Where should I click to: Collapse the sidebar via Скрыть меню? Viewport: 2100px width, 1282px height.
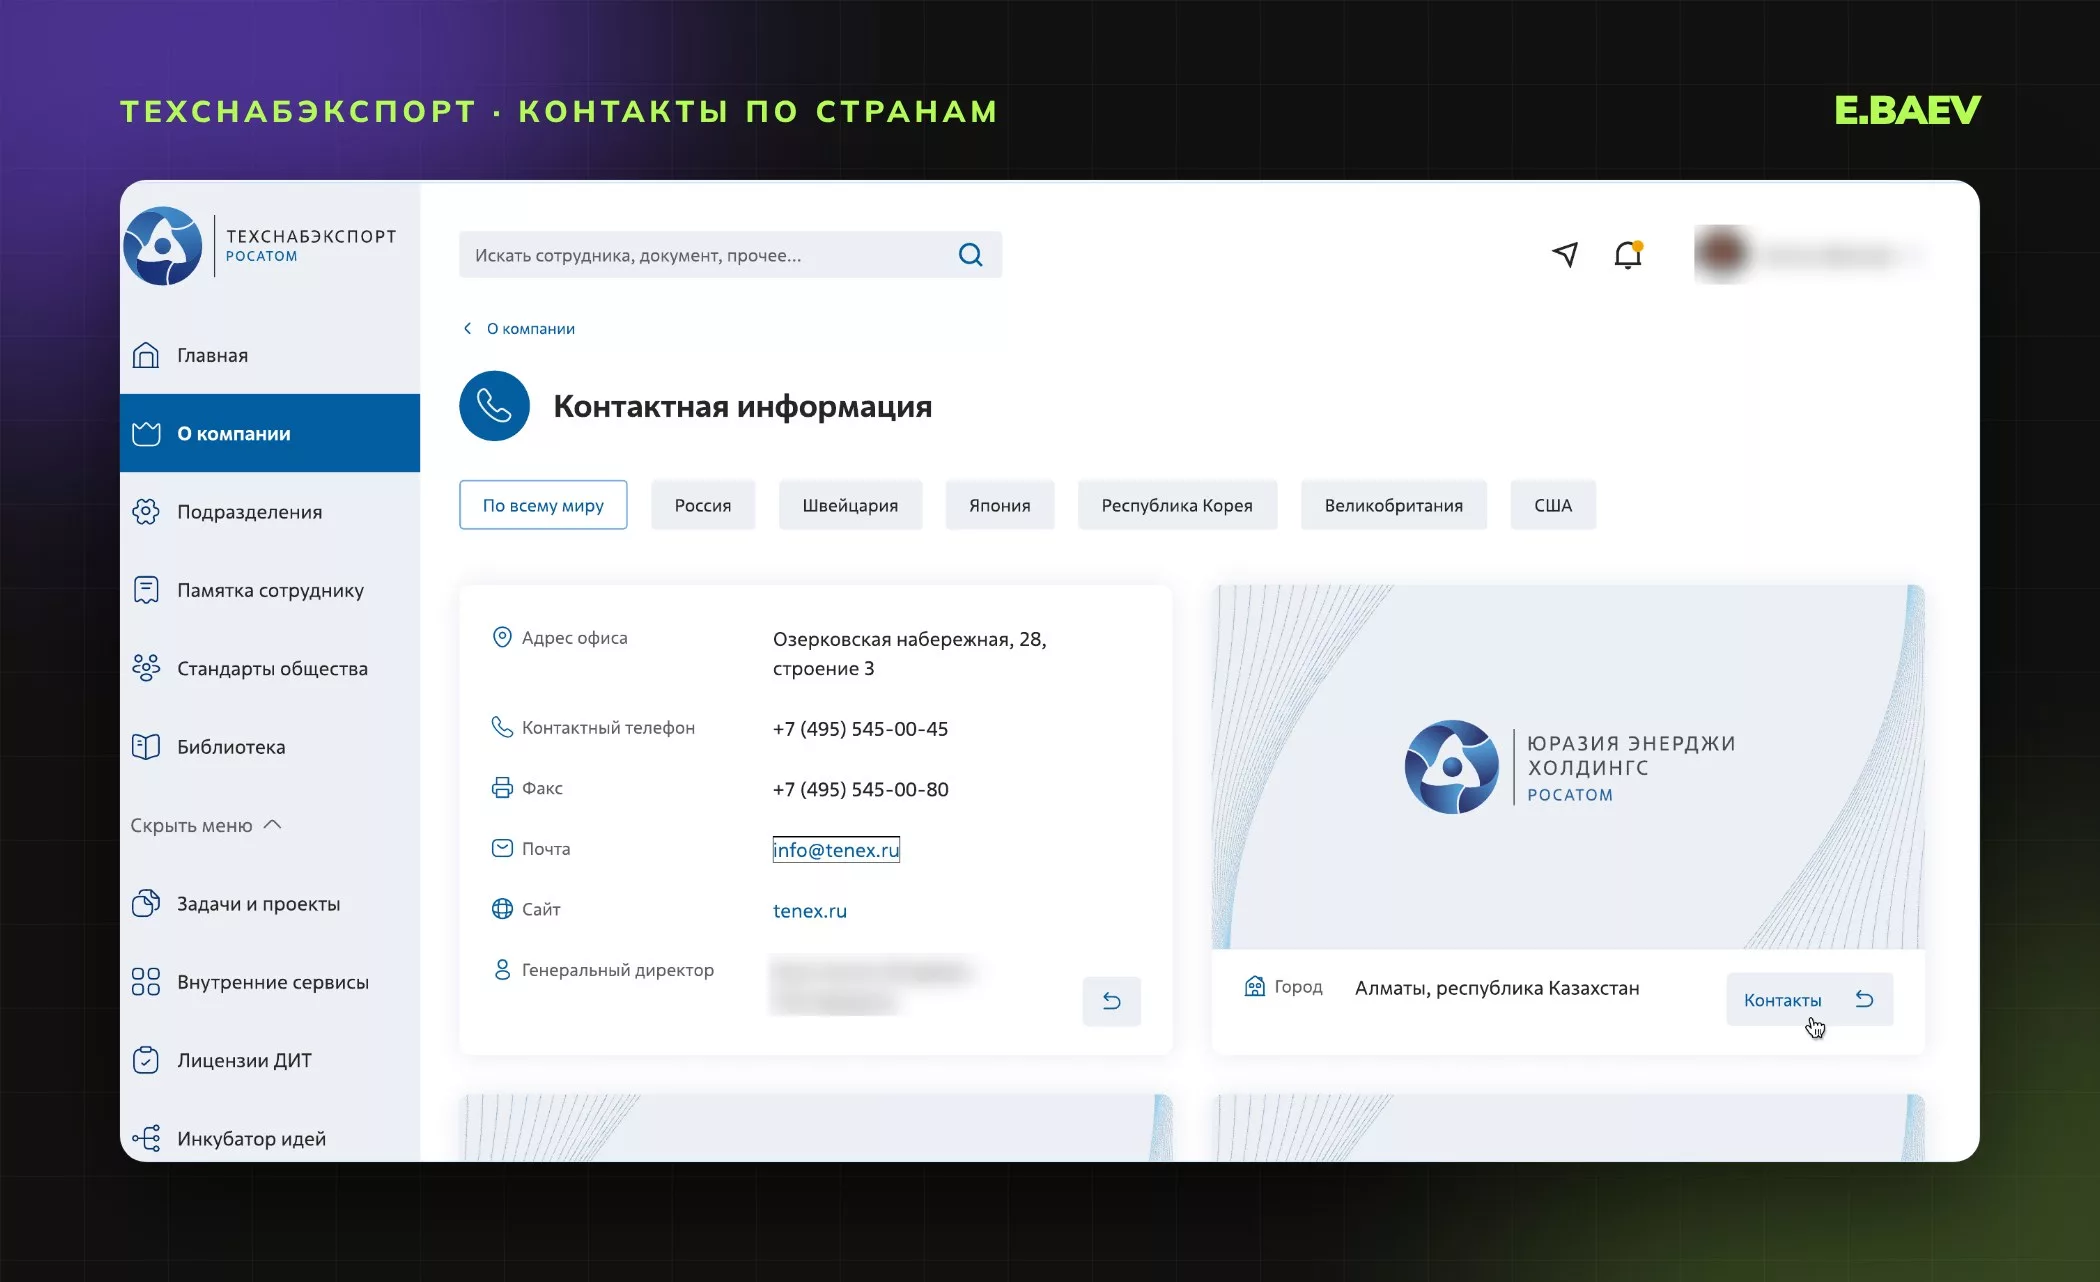(x=206, y=825)
